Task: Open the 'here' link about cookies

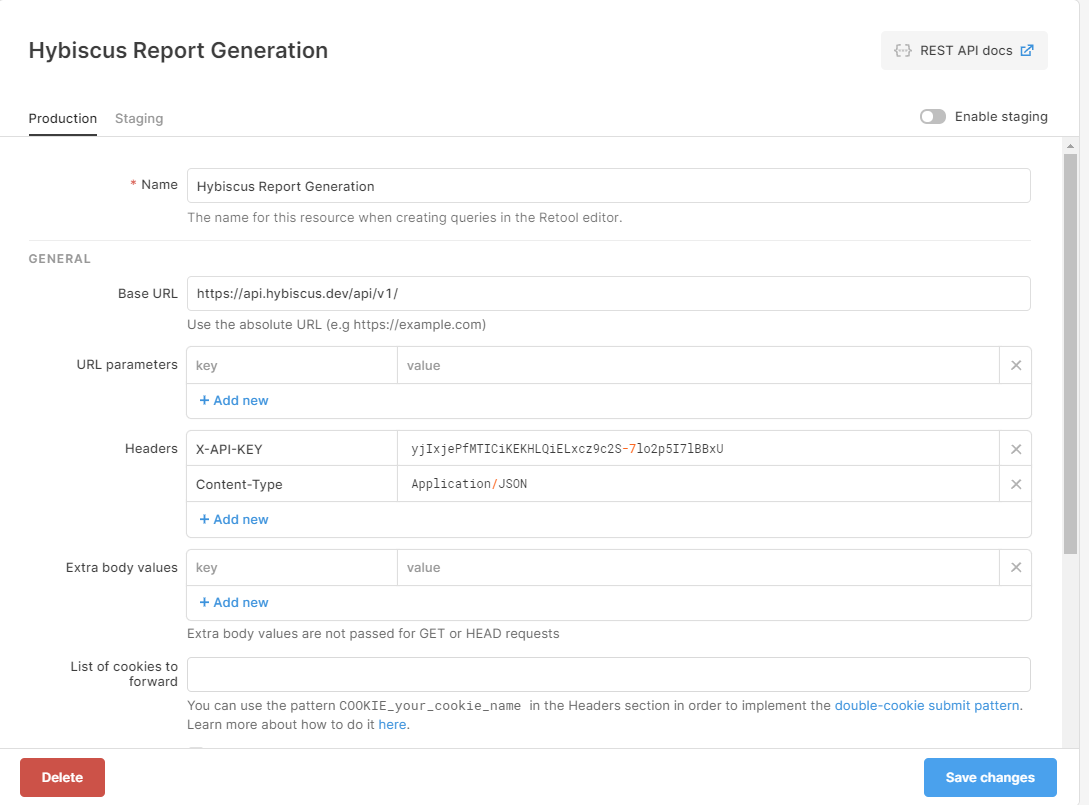Action: click(x=392, y=724)
